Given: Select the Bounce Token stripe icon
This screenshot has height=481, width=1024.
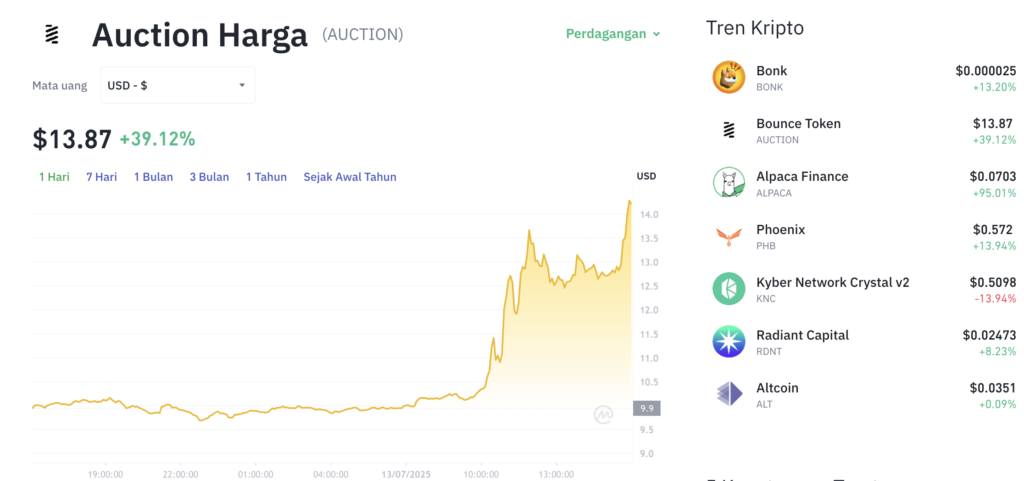Looking at the screenshot, I should [x=729, y=131].
